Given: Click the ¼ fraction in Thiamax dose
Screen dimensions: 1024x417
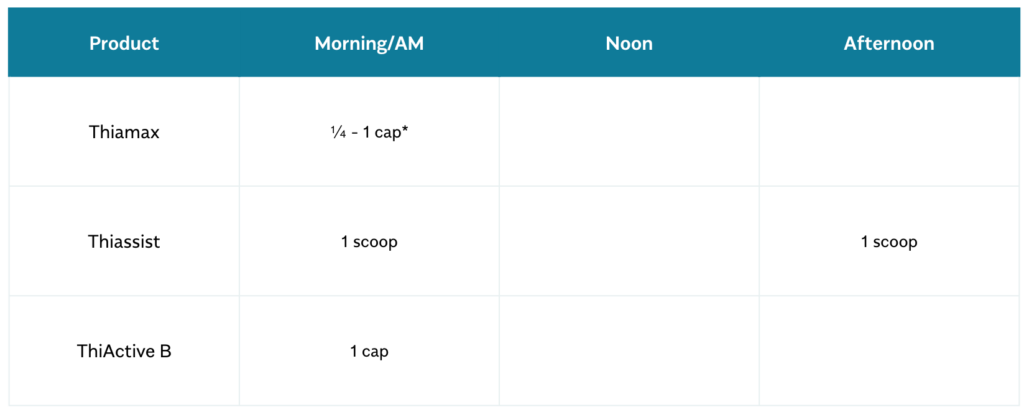Looking at the screenshot, I should click(x=335, y=132).
